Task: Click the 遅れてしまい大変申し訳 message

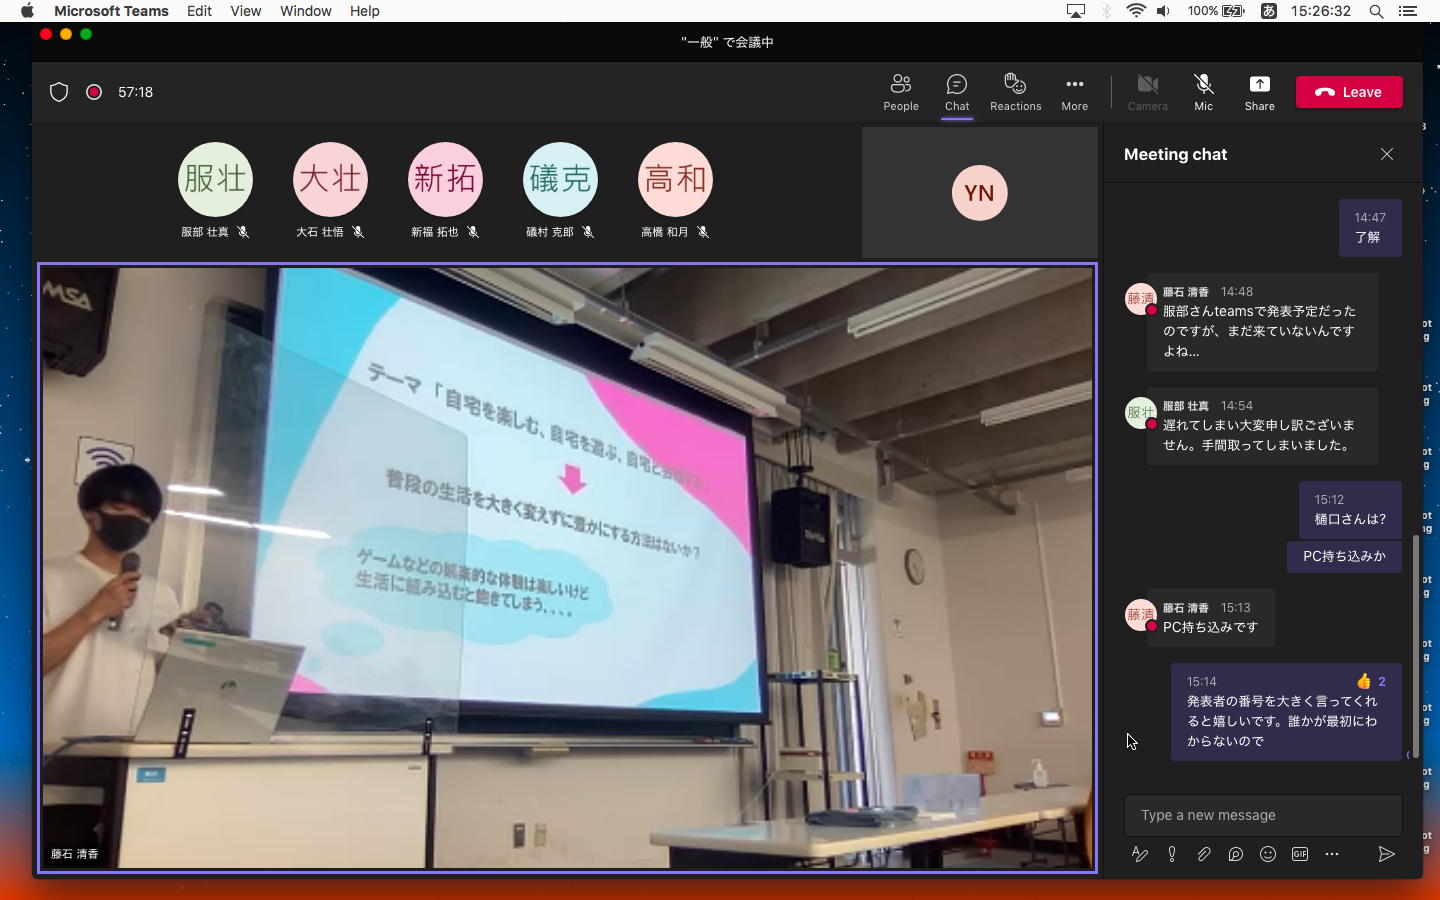Action: [x=1262, y=426]
